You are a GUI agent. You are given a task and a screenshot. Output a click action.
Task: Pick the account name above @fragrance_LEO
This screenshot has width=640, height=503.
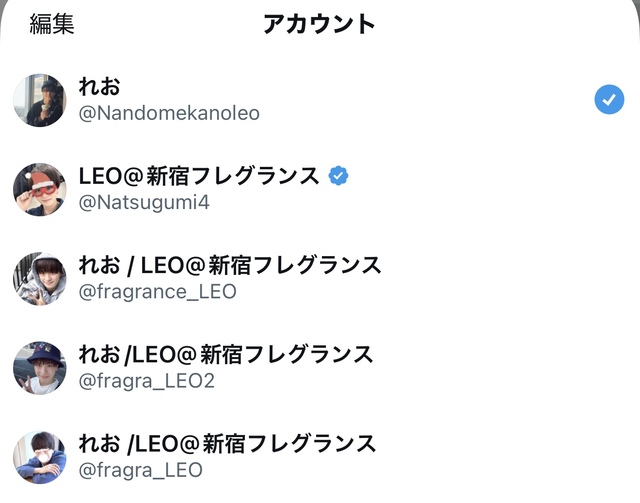(229, 266)
